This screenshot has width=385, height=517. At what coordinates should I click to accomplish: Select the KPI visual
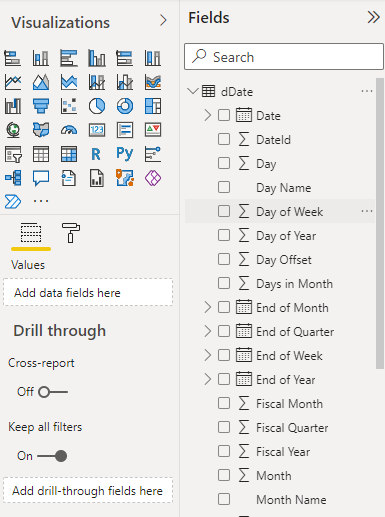pyautogui.click(x=153, y=130)
